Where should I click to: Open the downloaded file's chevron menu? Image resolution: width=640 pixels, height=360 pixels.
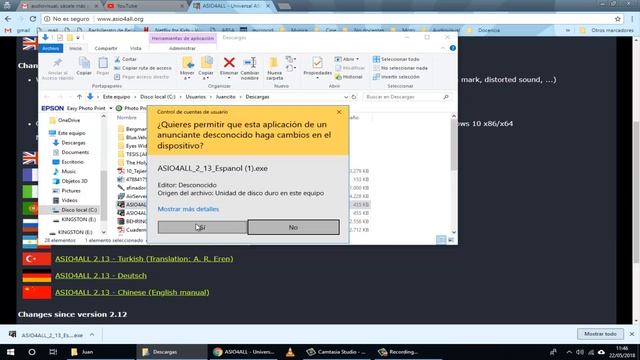click(92, 335)
